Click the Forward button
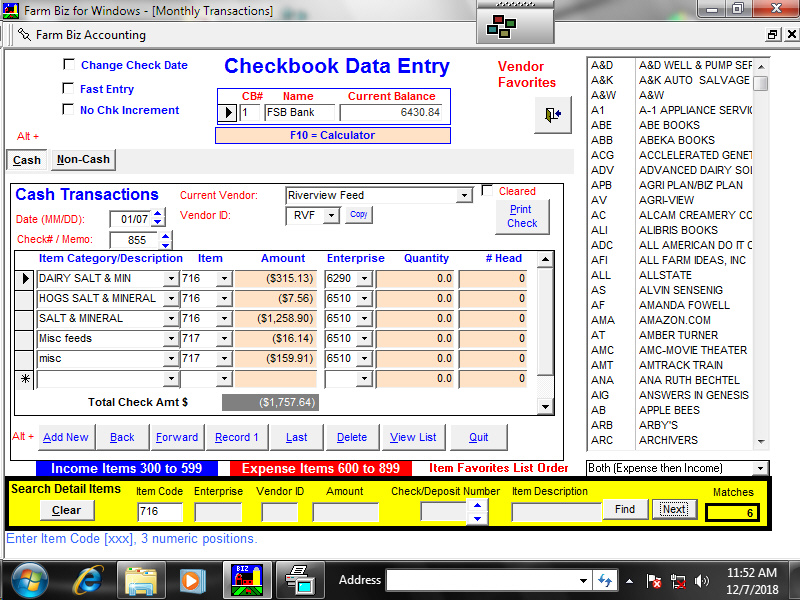The width and height of the screenshot is (800, 600). pos(177,437)
